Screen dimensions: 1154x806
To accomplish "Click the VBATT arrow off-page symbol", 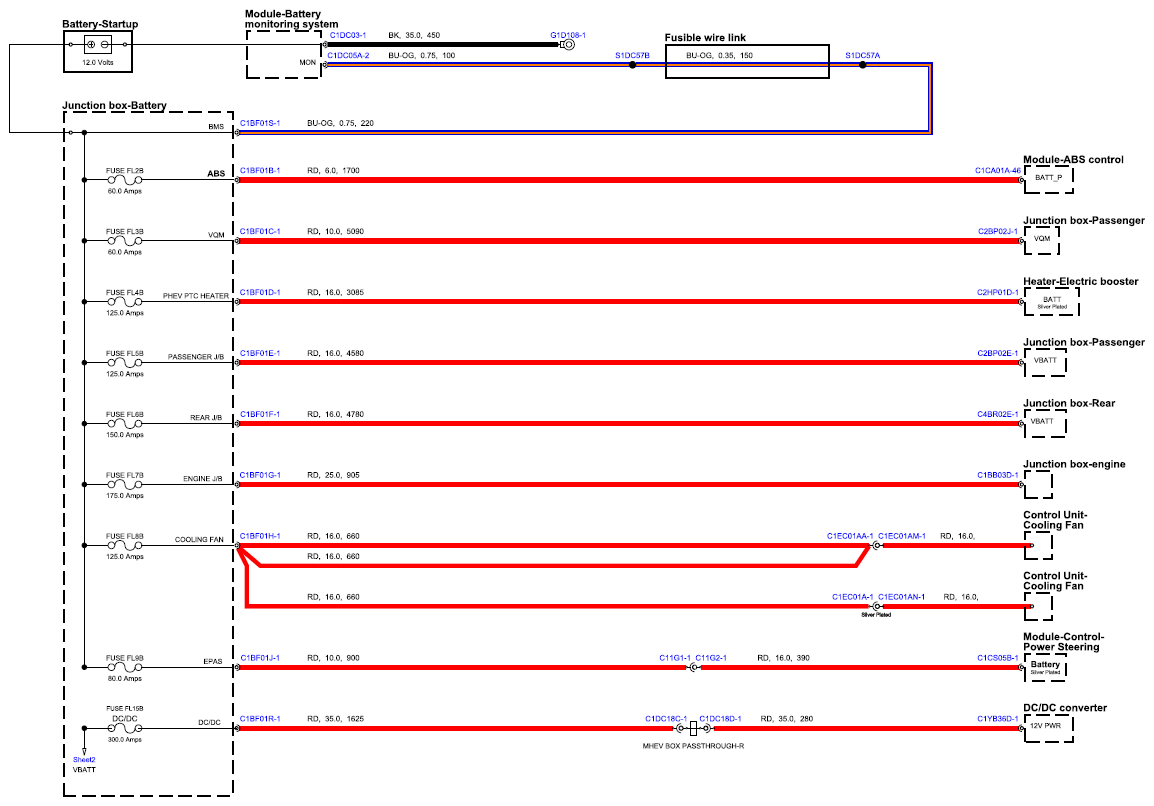I will pos(84,751).
